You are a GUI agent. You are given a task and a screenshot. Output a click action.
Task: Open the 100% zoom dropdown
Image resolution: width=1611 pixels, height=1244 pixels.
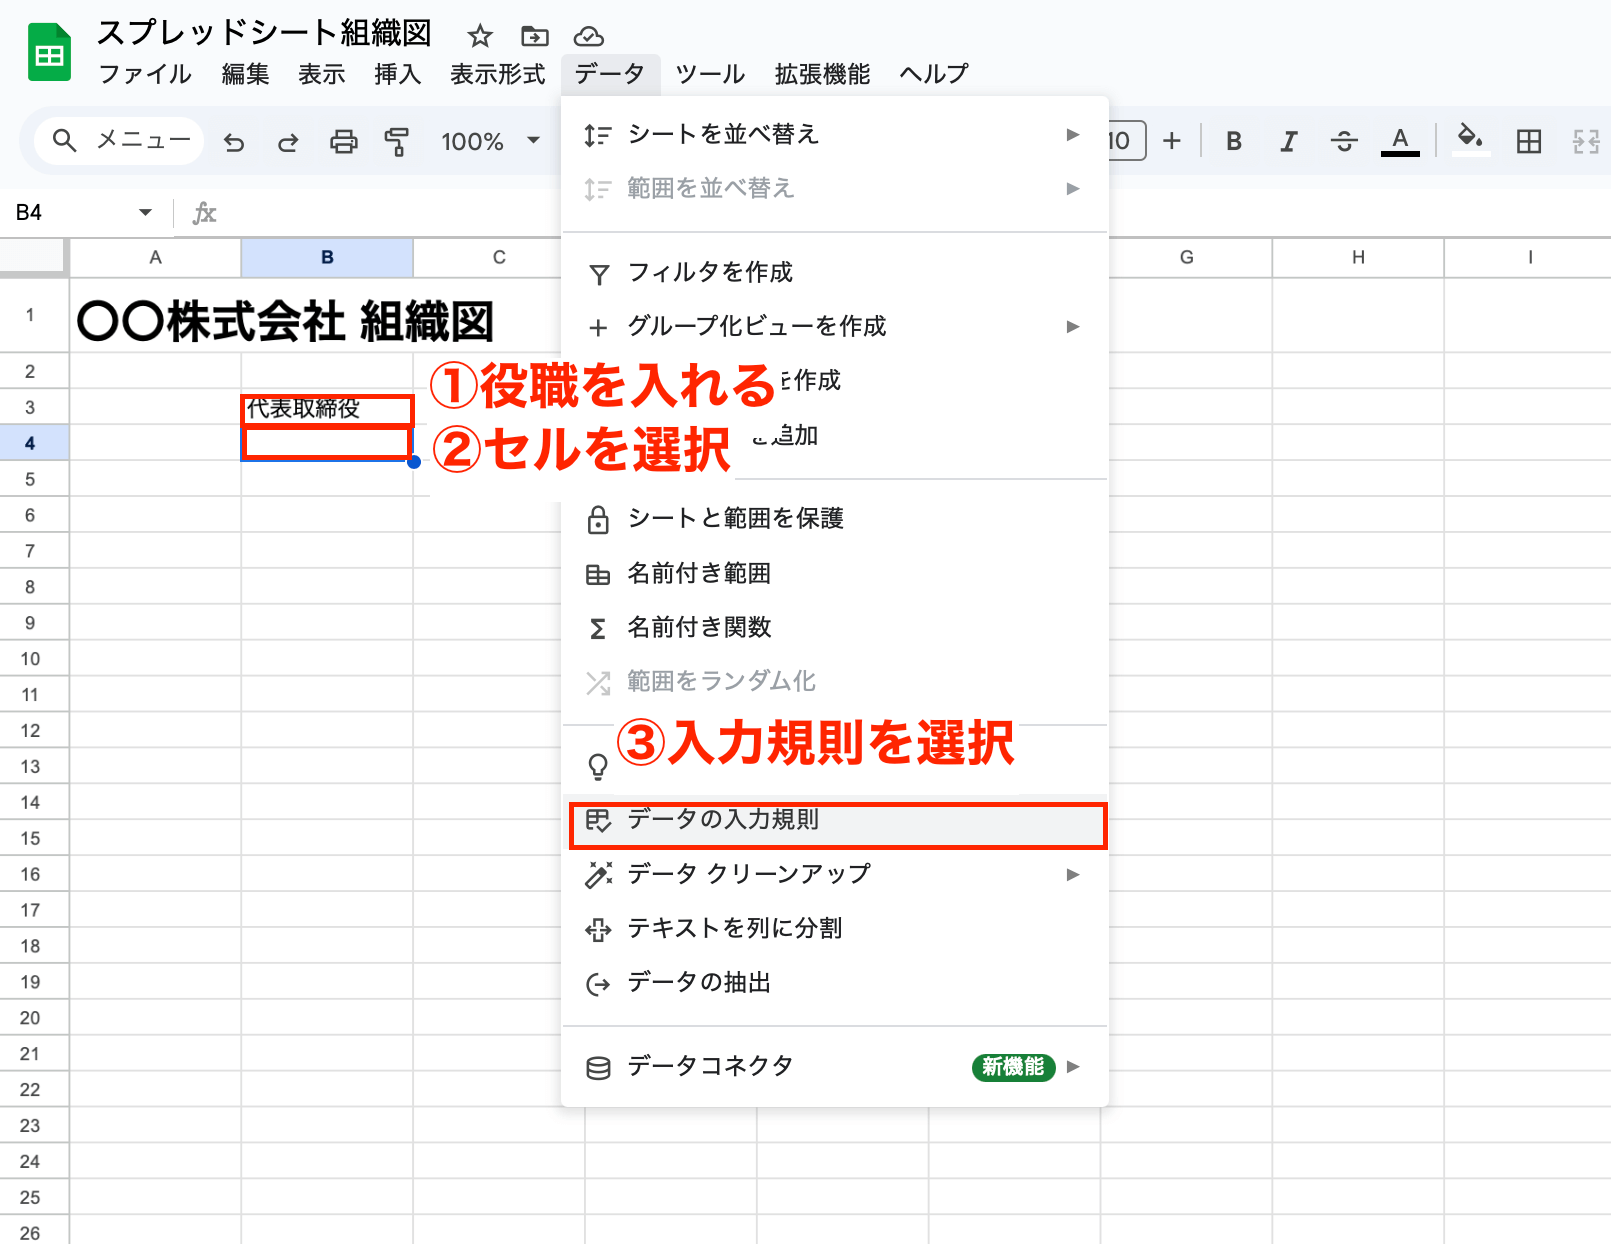point(487,141)
